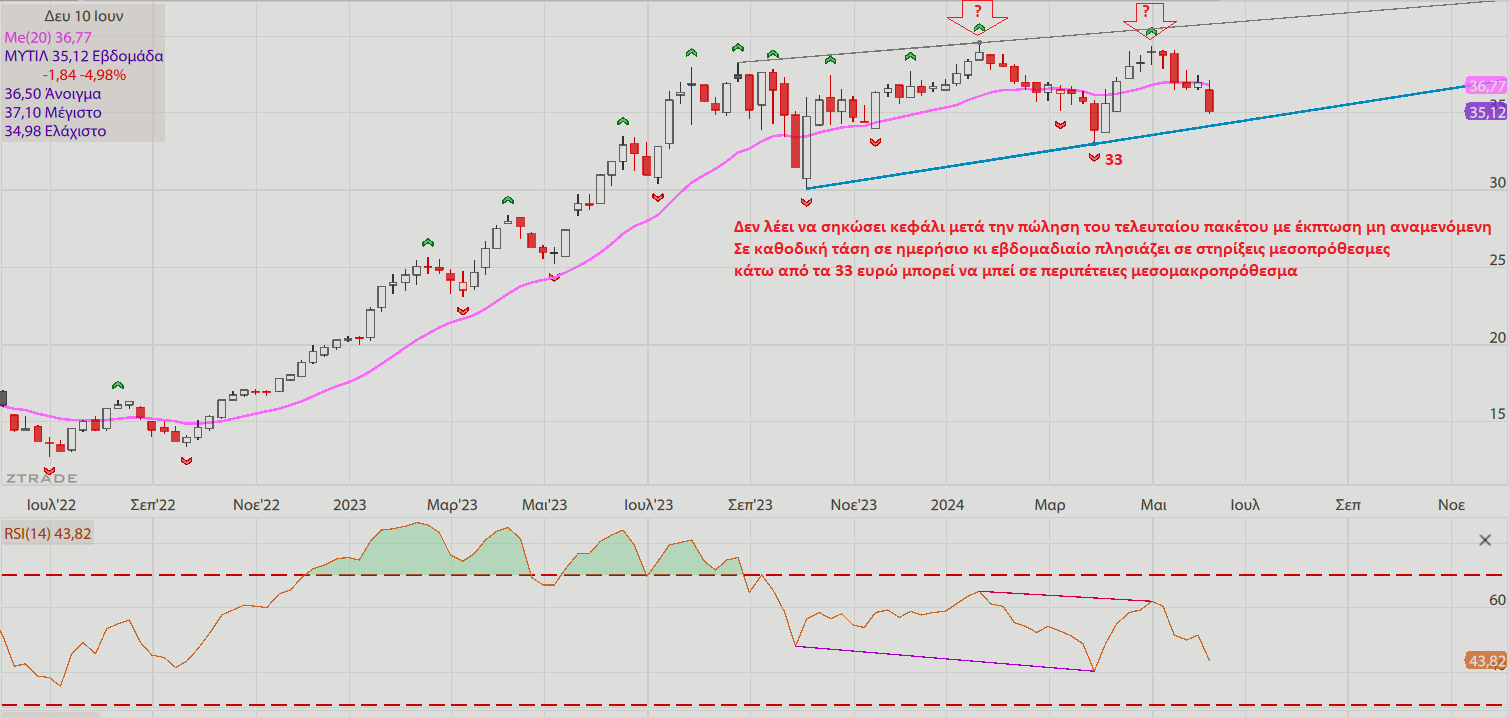Click the 2023 time axis label

click(x=350, y=505)
